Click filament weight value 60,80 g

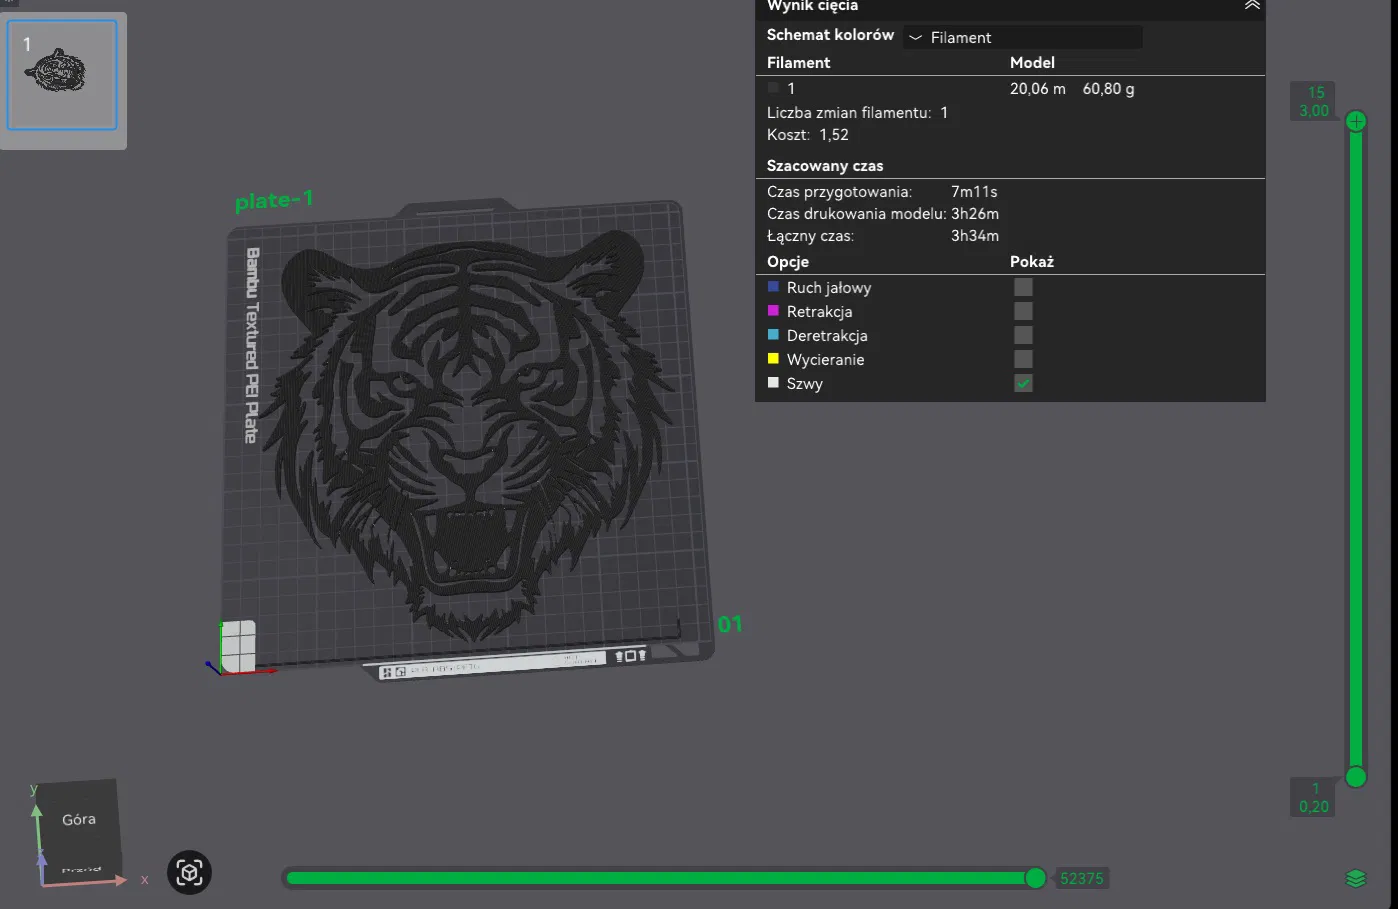point(1108,89)
